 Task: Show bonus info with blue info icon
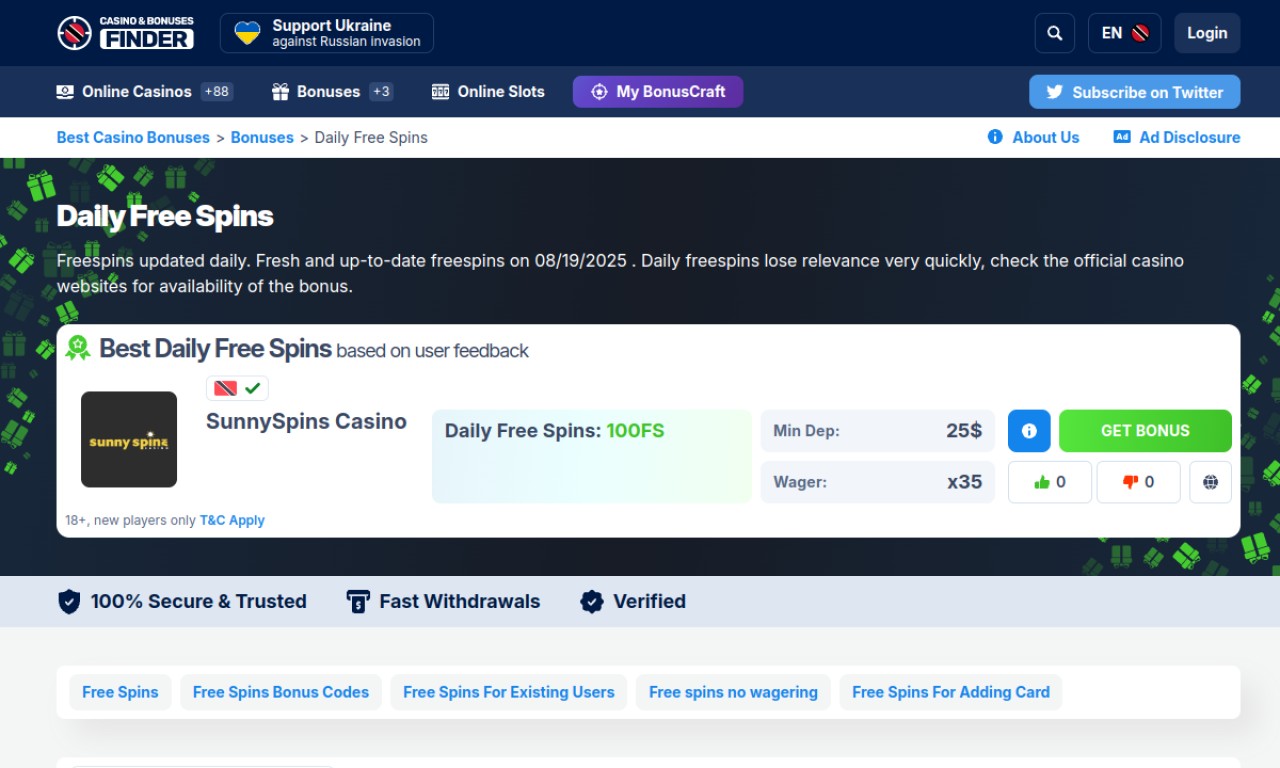coord(1029,431)
